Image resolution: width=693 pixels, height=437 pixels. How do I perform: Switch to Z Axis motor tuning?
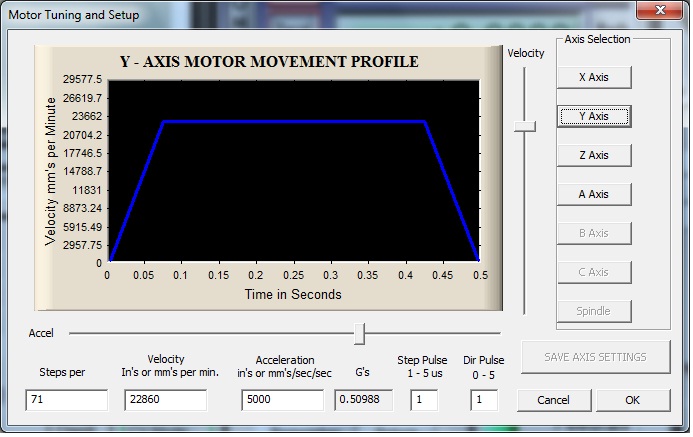pyautogui.click(x=594, y=155)
